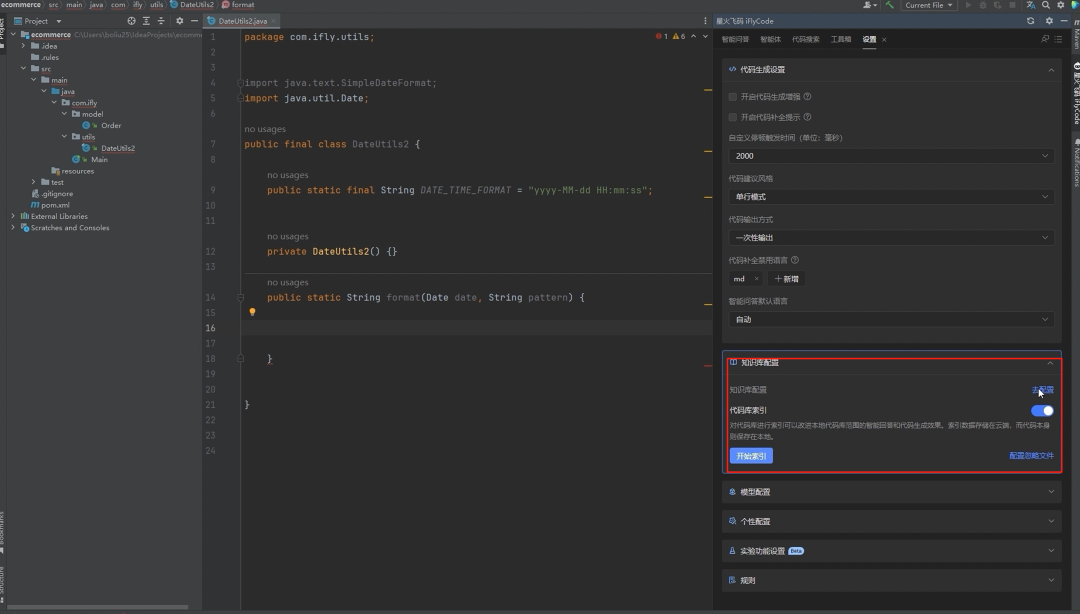Image resolution: width=1080 pixels, height=614 pixels.
Task: Click the green Build hammer icon
Action: click(889, 5)
